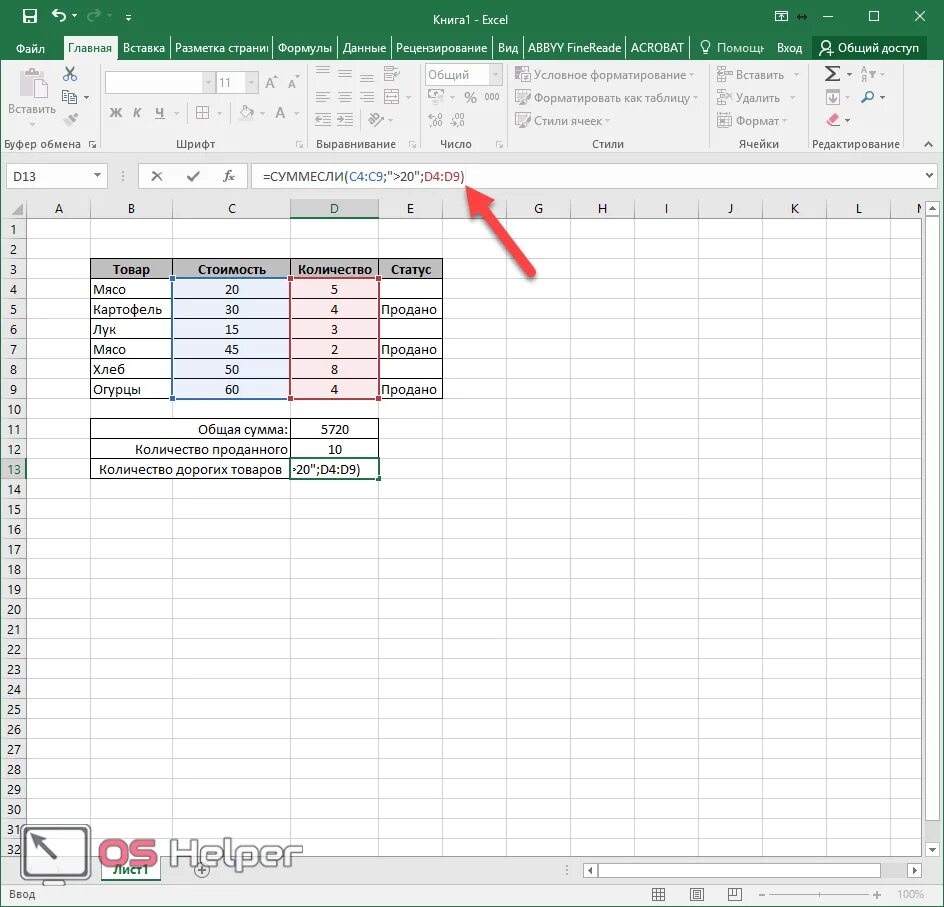Expand the formula bar with arrow
Viewport: 944px width, 907px height.
pos(930,176)
